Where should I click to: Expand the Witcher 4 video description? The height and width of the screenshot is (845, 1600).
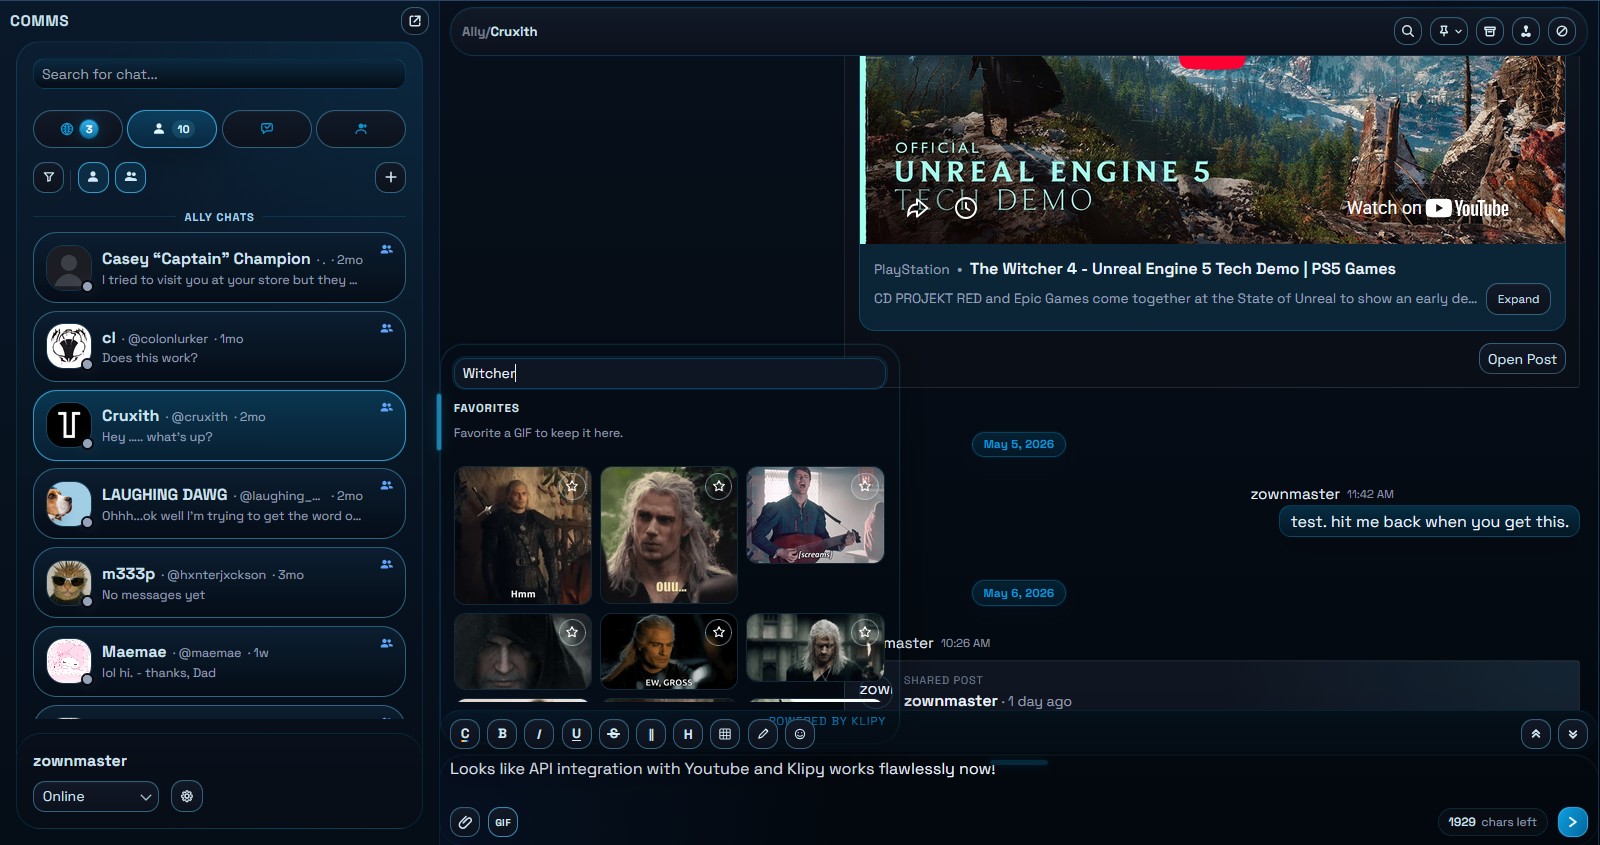pos(1518,299)
